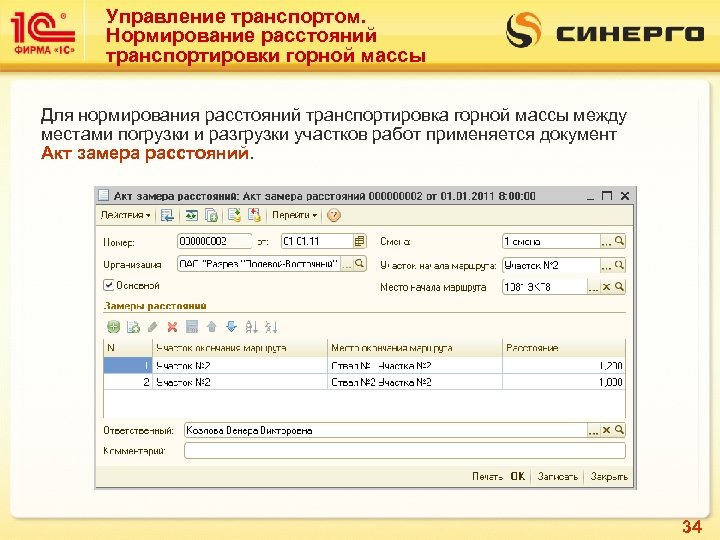Choose Участок начала маршрута via ellipsis button
This screenshot has height=540, width=720.
coord(606,265)
